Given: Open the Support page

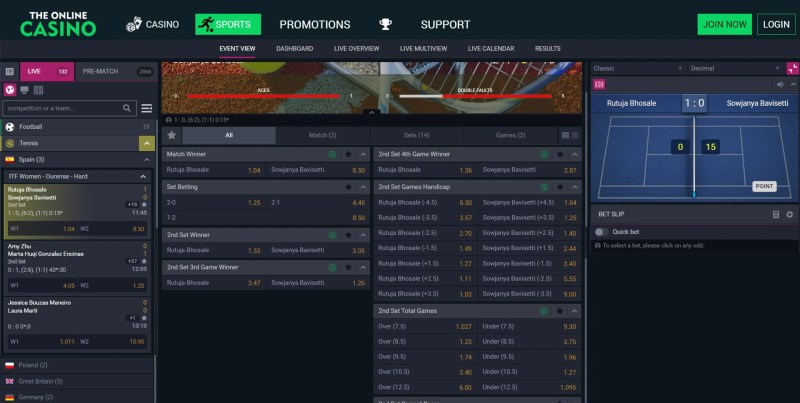Looking at the screenshot, I should pos(445,24).
